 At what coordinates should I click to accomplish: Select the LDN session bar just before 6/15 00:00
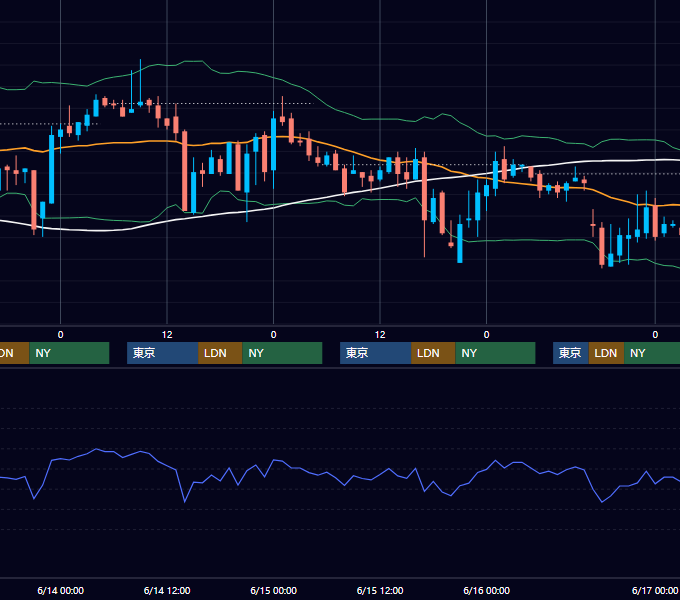220,353
